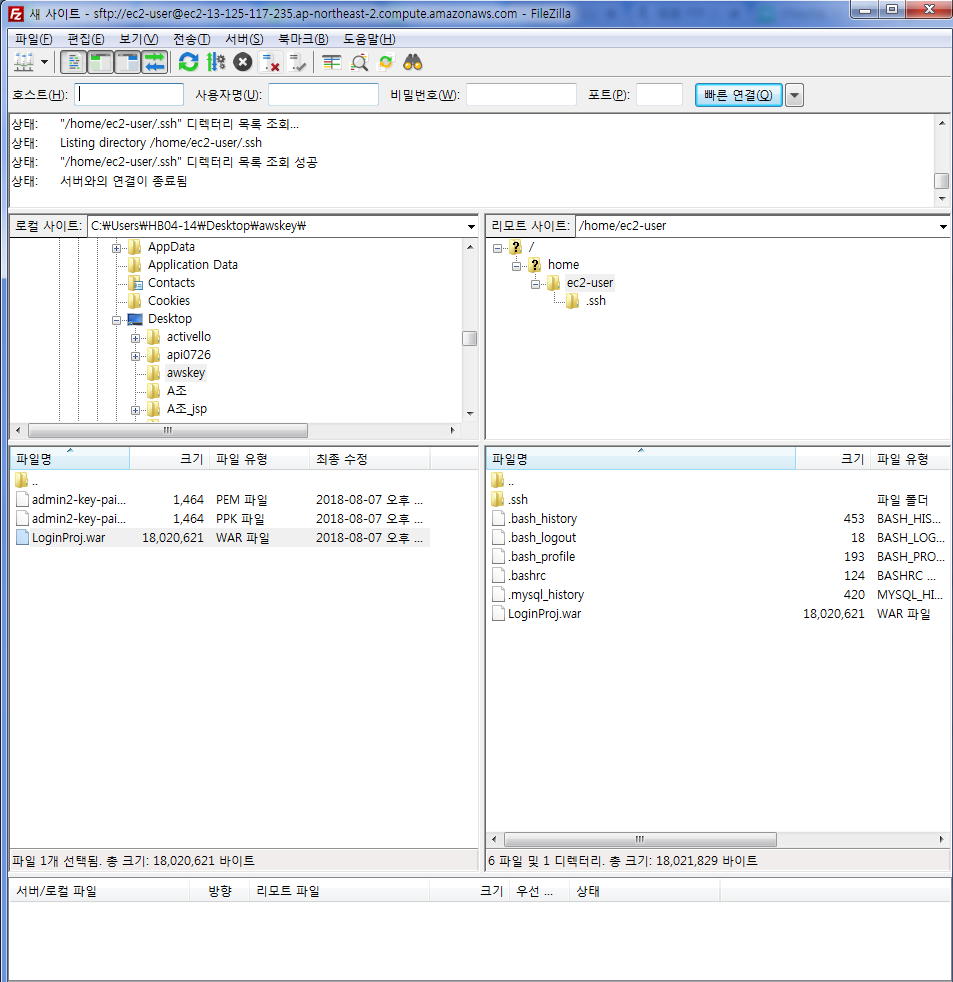Sort local files by 최종 수정 column
Image resolution: width=953 pixels, height=982 pixels.
coord(369,459)
